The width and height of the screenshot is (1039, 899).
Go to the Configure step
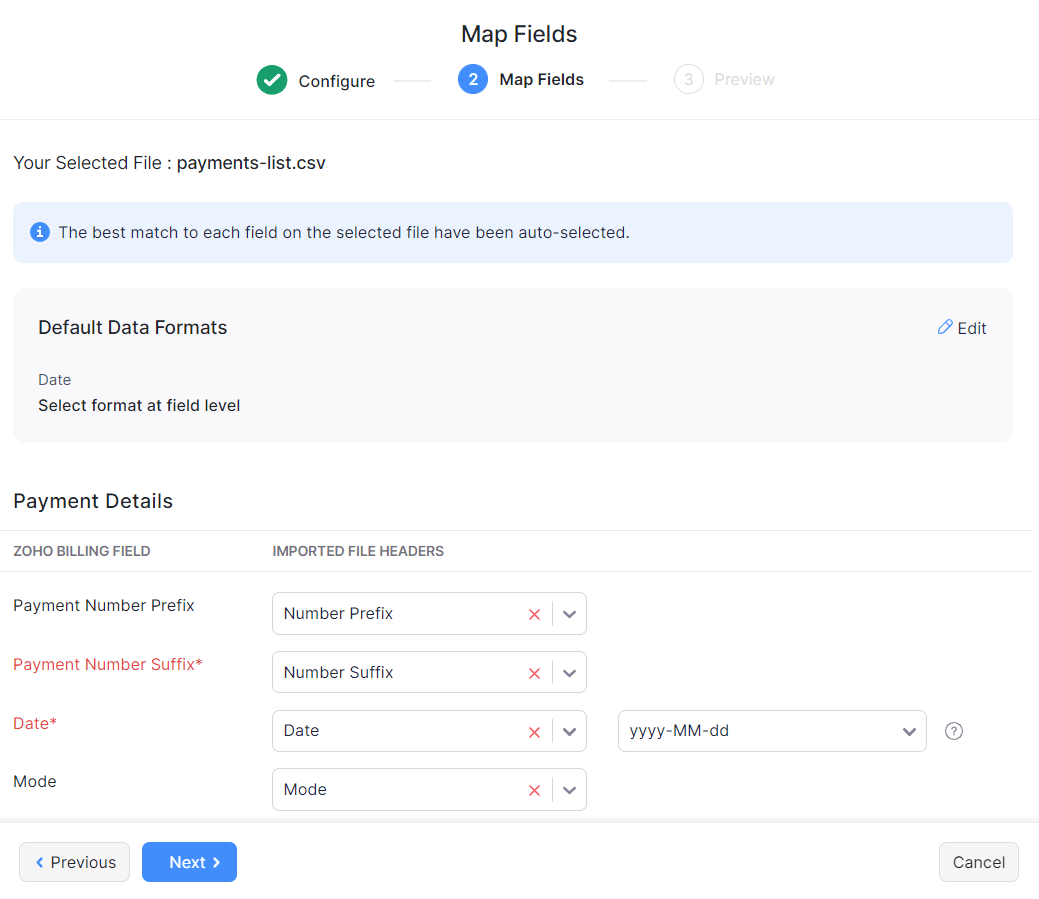point(336,81)
